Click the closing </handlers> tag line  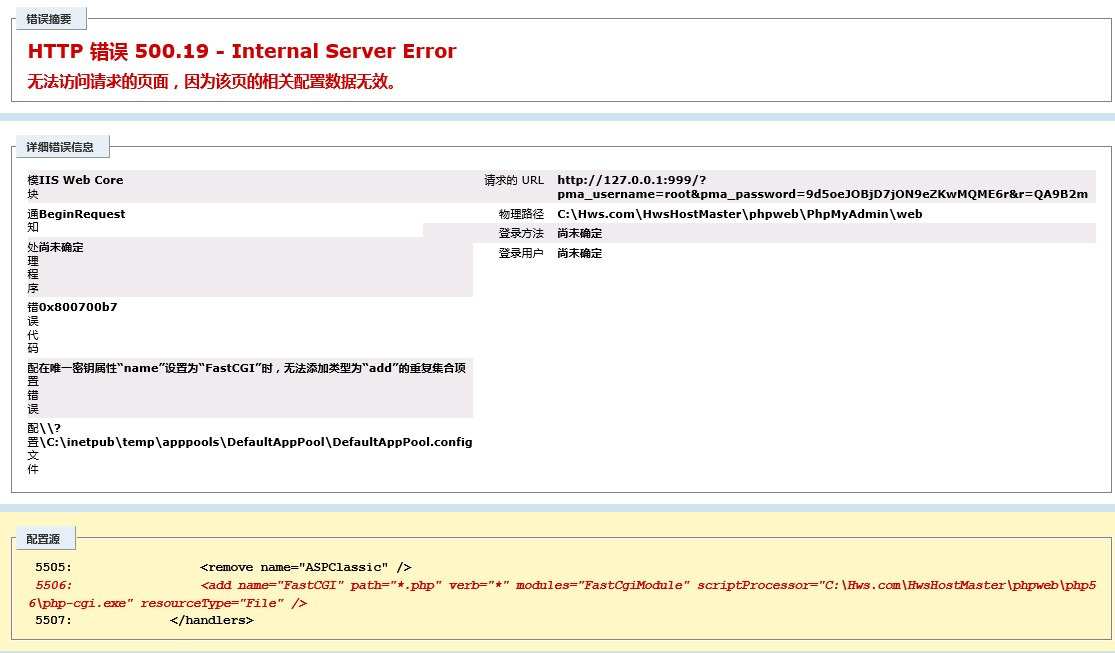point(211,620)
